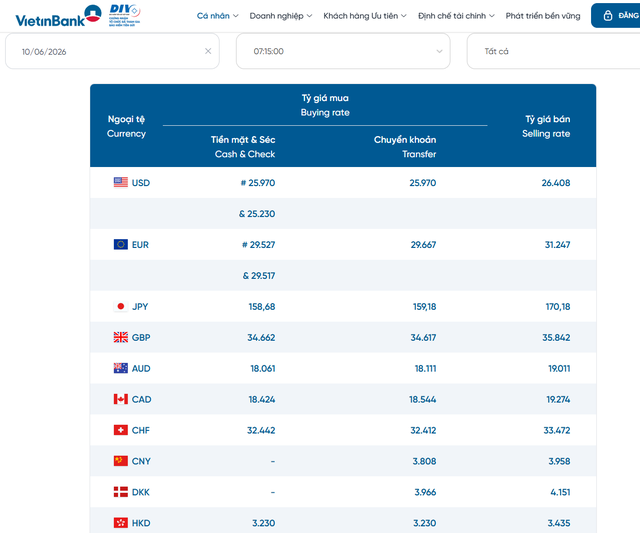640x533 pixels.
Task: Click EUR selling rate 31.247
Action: (558, 245)
